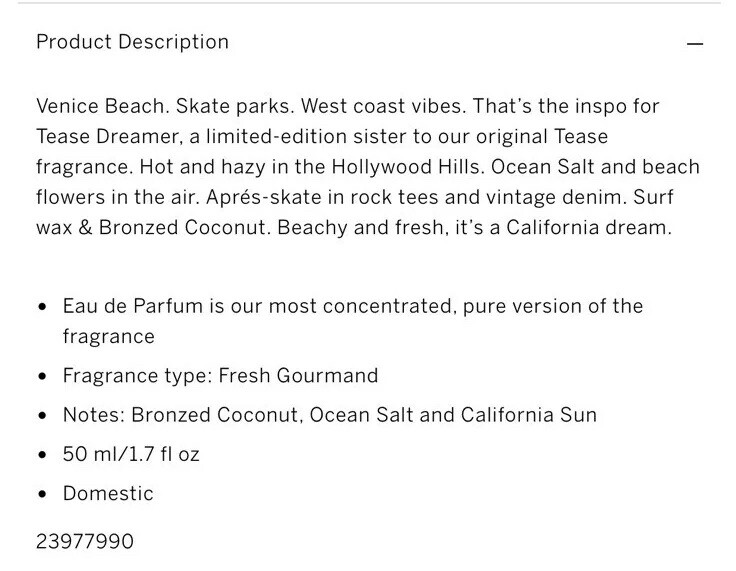Image resolution: width=736 pixels, height=571 pixels.
Task: Click the product number 23977990
Action: pyautogui.click(x=85, y=541)
